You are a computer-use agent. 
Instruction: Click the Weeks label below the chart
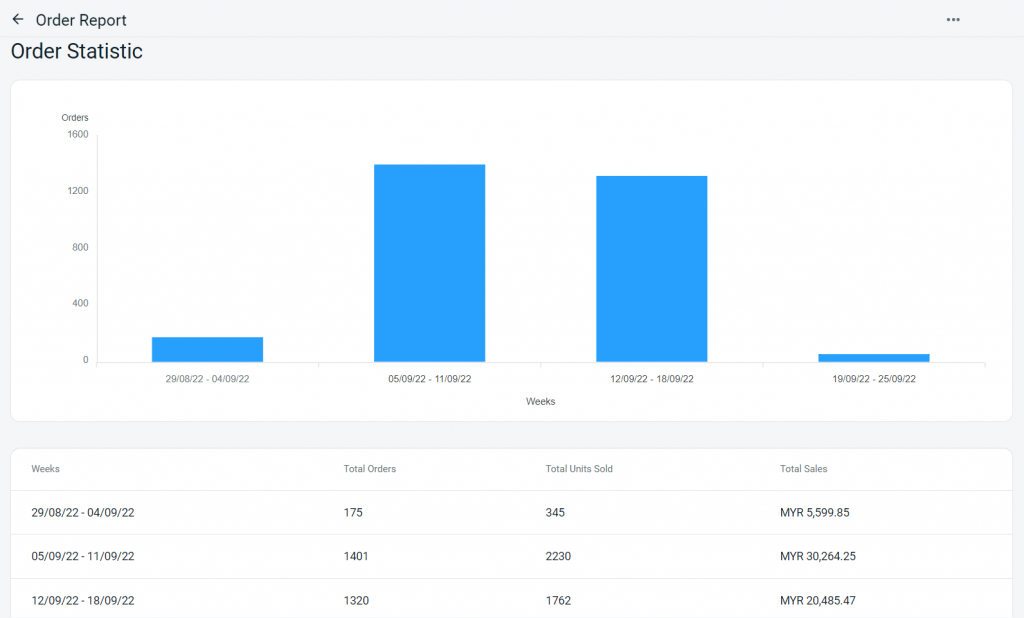click(x=540, y=401)
